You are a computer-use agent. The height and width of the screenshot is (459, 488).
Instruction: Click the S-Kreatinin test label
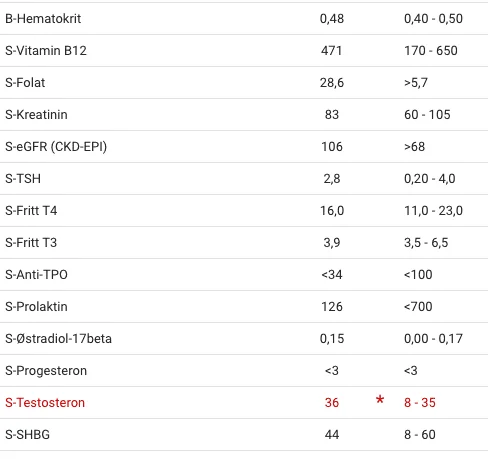click(x=36, y=115)
